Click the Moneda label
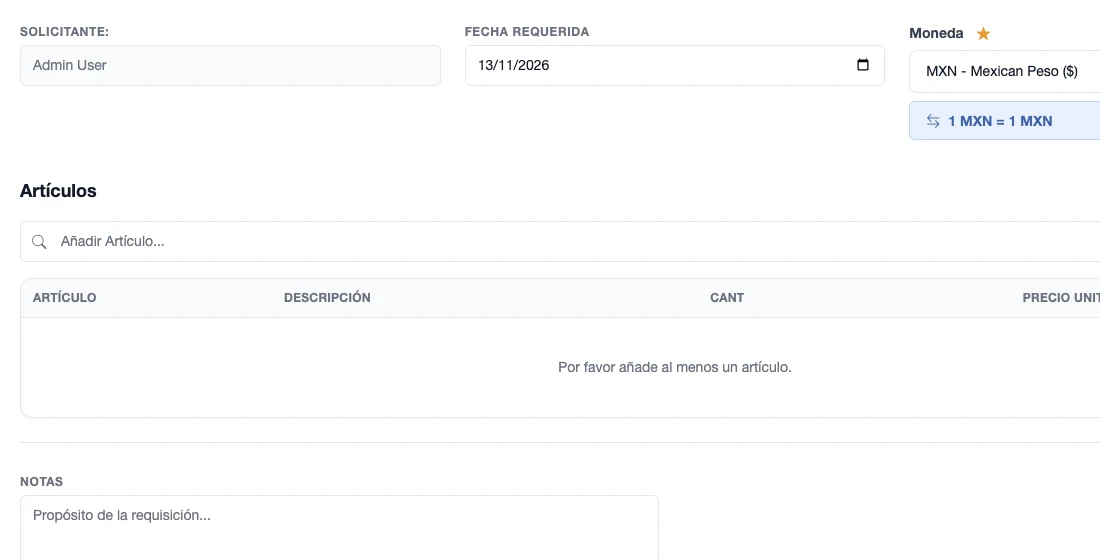 tap(936, 33)
